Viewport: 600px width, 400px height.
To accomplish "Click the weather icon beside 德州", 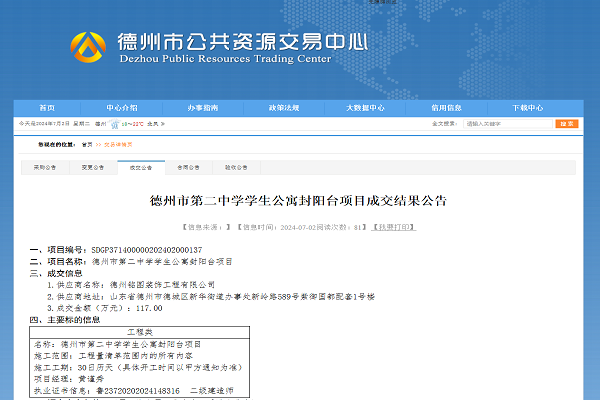I will pos(114,124).
